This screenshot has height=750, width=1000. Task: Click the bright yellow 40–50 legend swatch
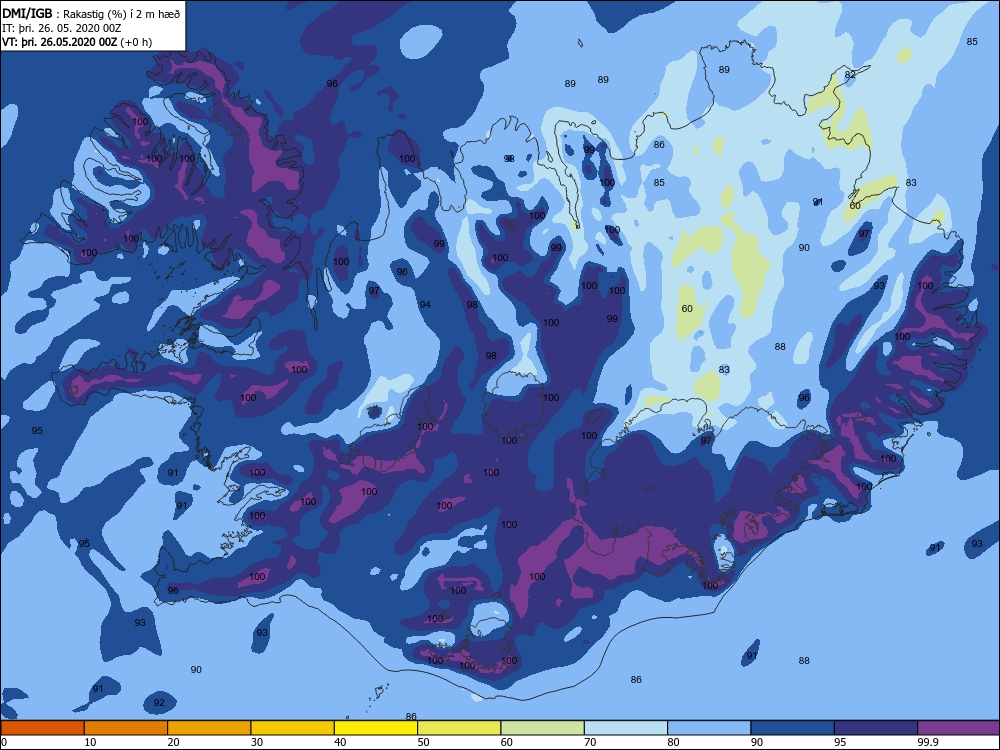tap(376, 728)
